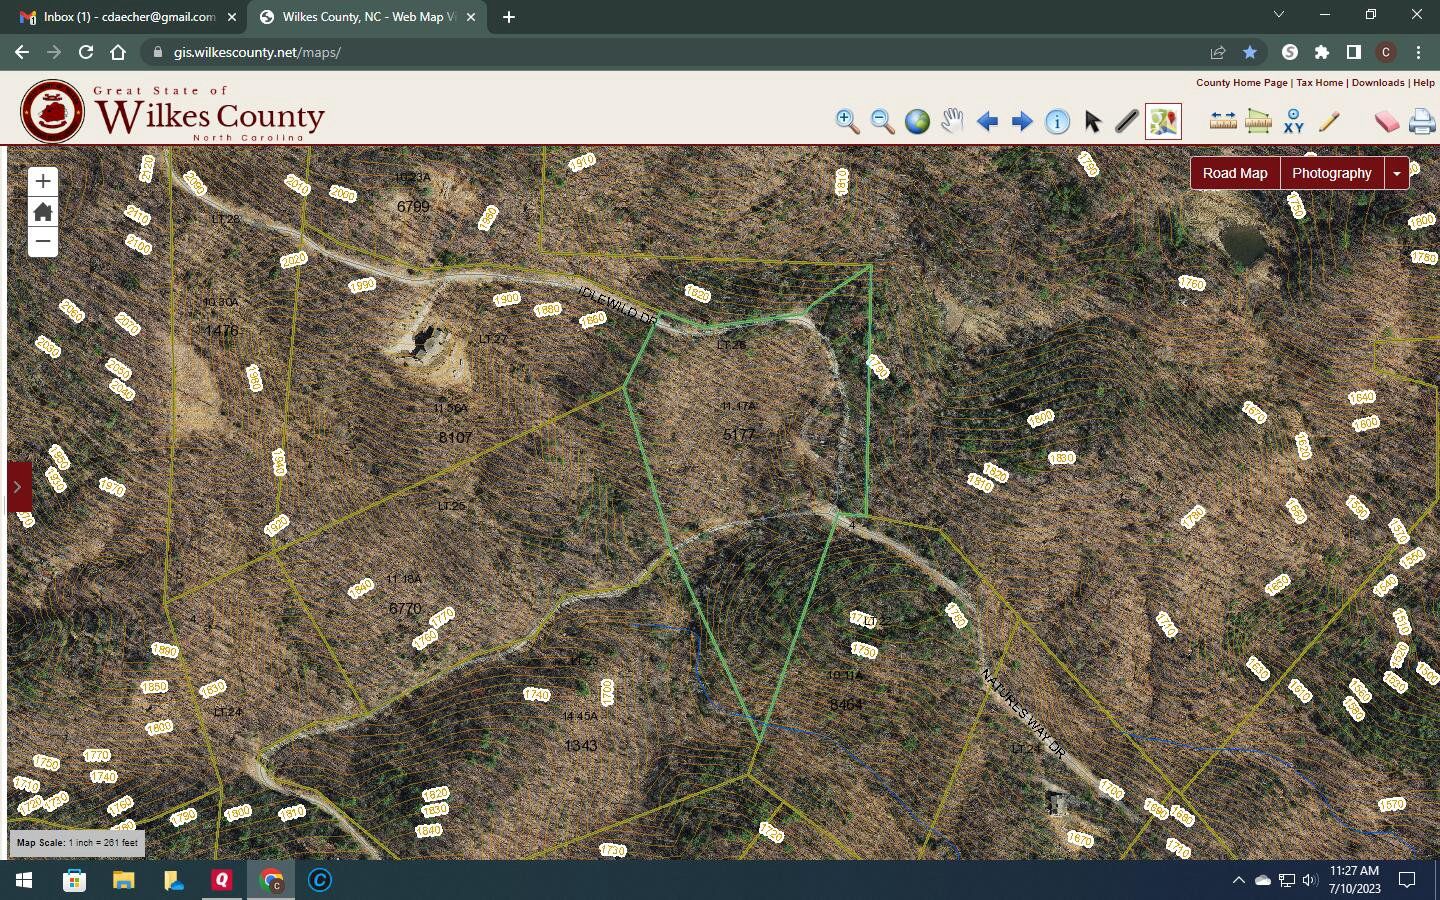Click the globe full extent icon
This screenshot has height=900, width=1440.
(x=917, y=121)
